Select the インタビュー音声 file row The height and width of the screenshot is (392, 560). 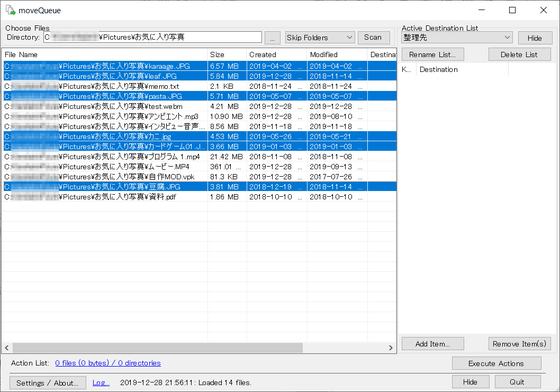pos(200,126)
